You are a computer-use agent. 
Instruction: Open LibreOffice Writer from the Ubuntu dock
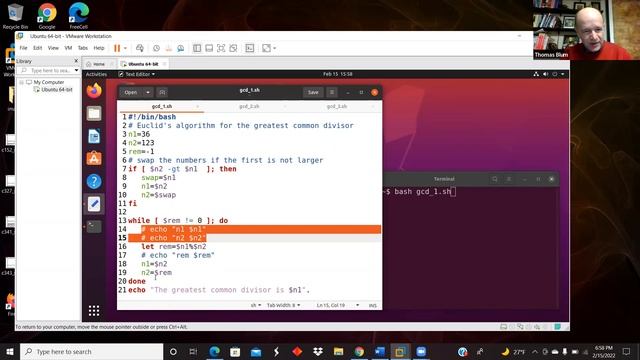pyautogui.click(x=94, y=136)
